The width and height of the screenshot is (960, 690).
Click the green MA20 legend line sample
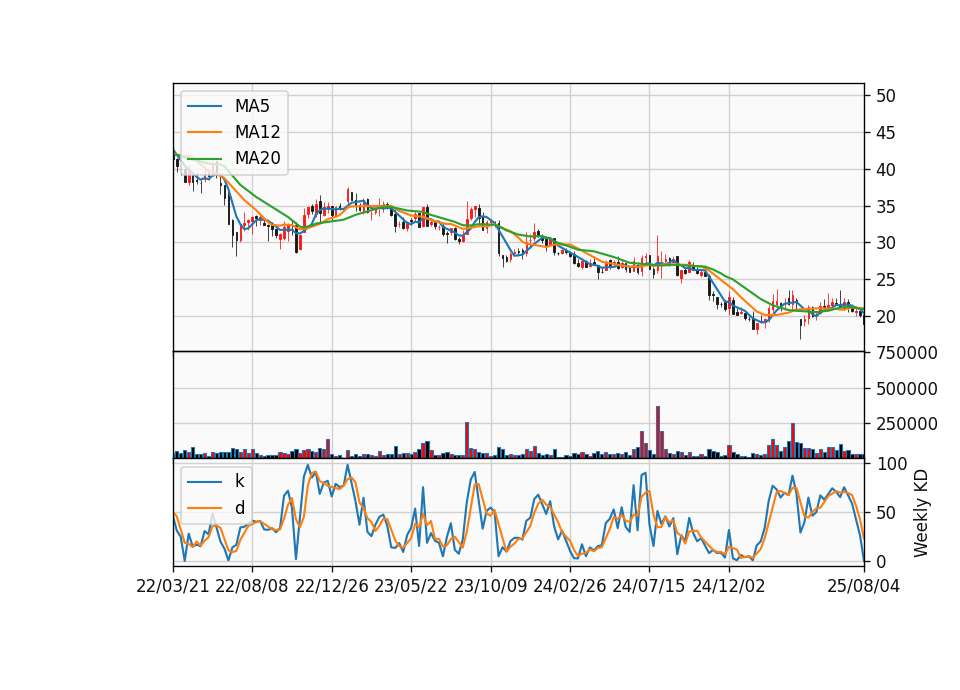pyautogui.click(x=204, y=158)
